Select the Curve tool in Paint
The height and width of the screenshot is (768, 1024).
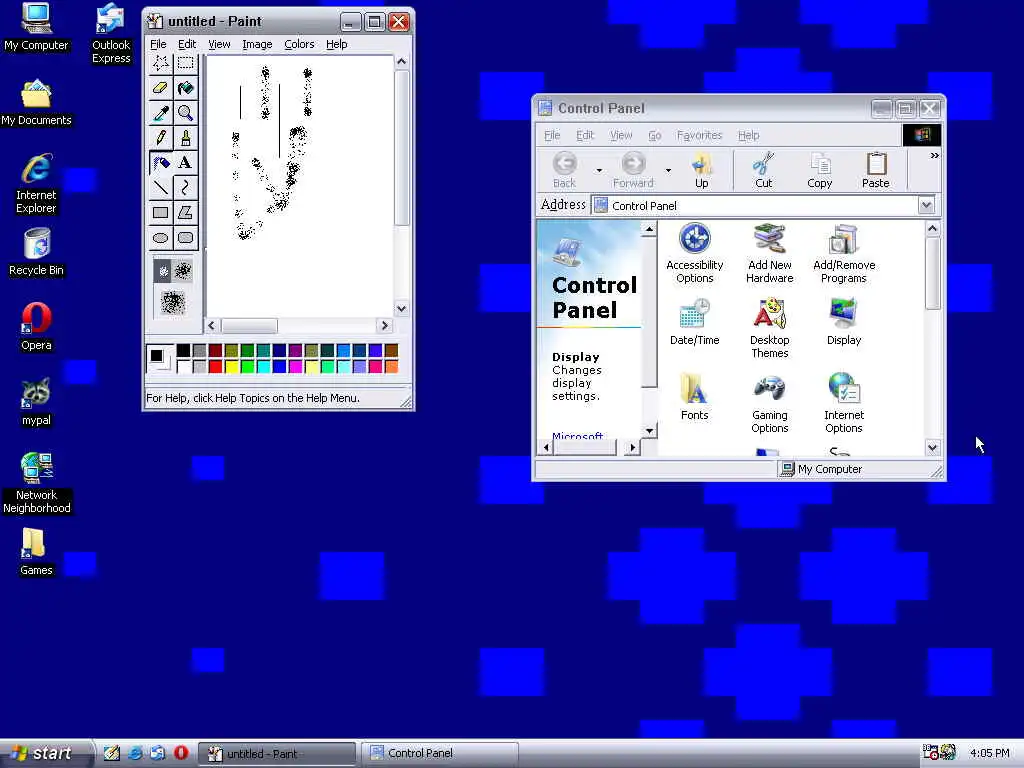pos(185,188)
